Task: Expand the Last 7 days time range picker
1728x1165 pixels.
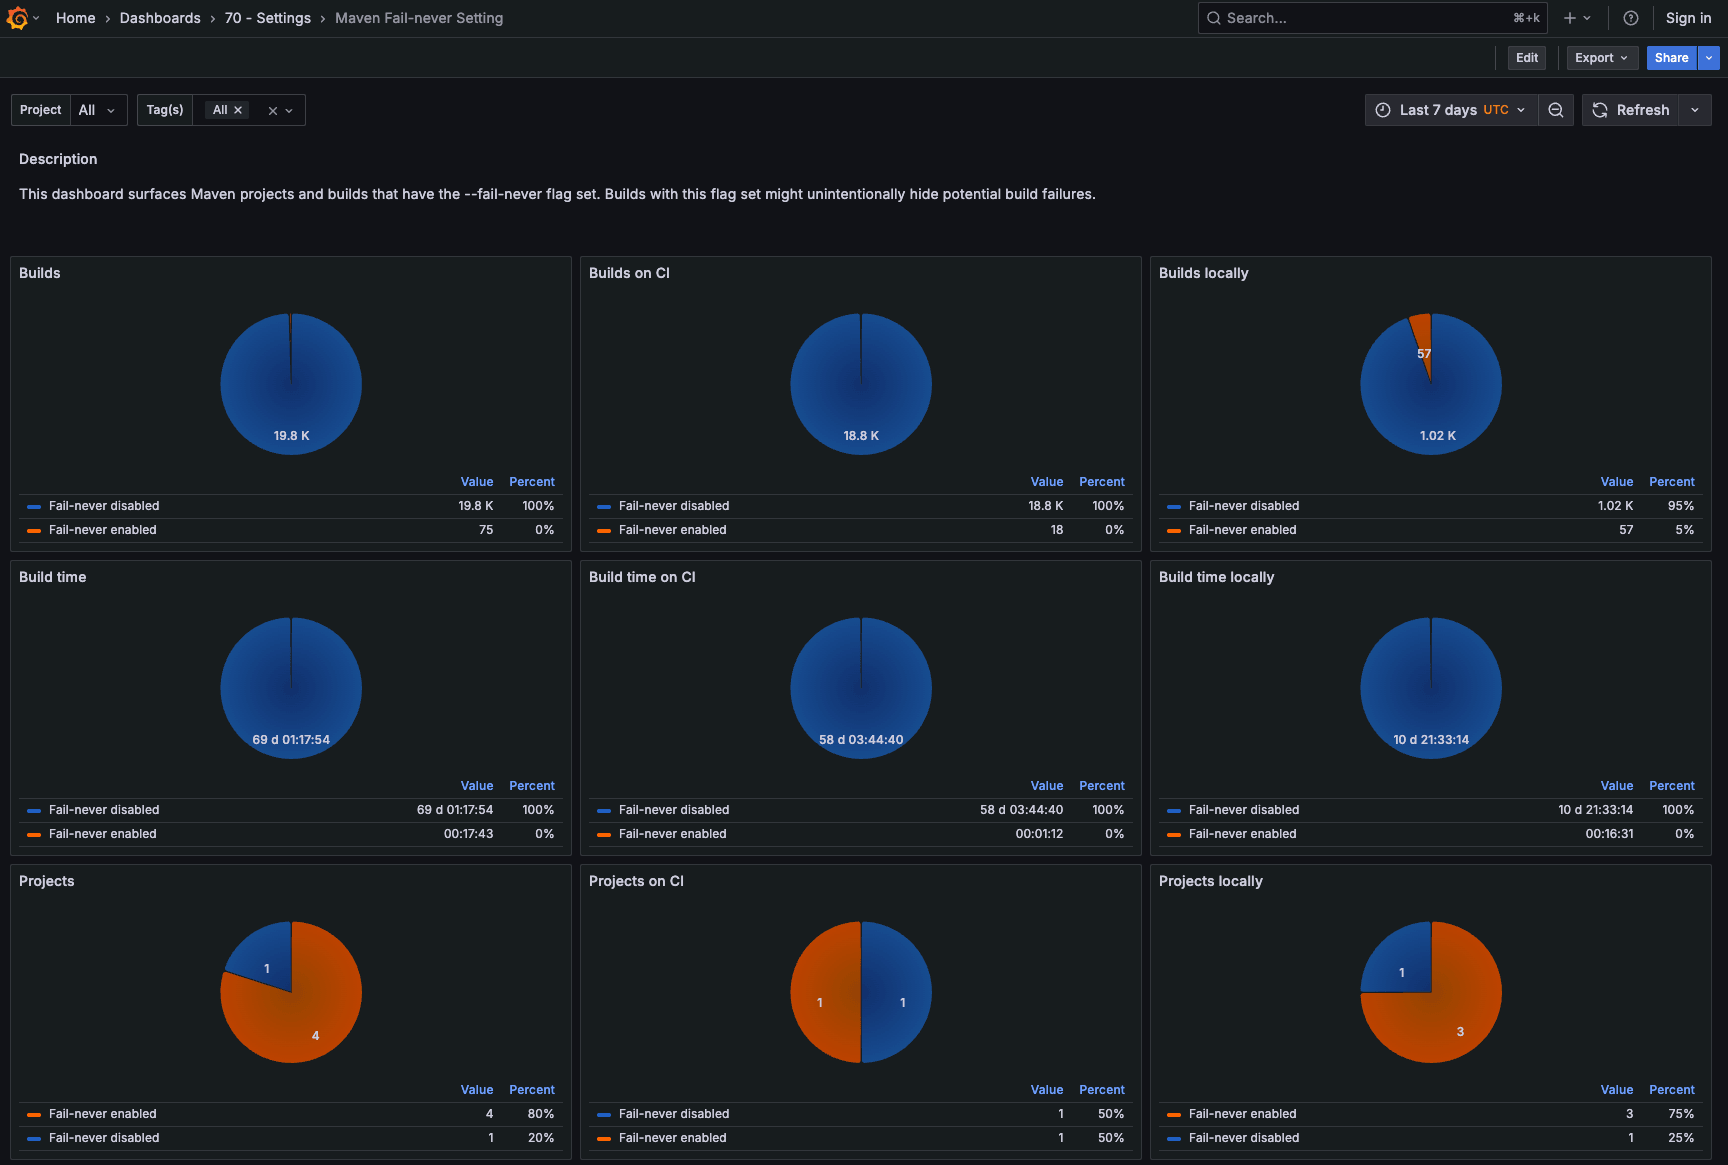Action: [x=1450, y=110]
